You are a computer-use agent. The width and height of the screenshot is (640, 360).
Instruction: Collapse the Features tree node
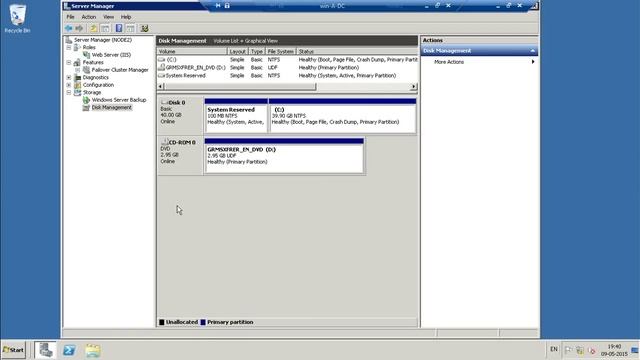click(x=69, y=62)
